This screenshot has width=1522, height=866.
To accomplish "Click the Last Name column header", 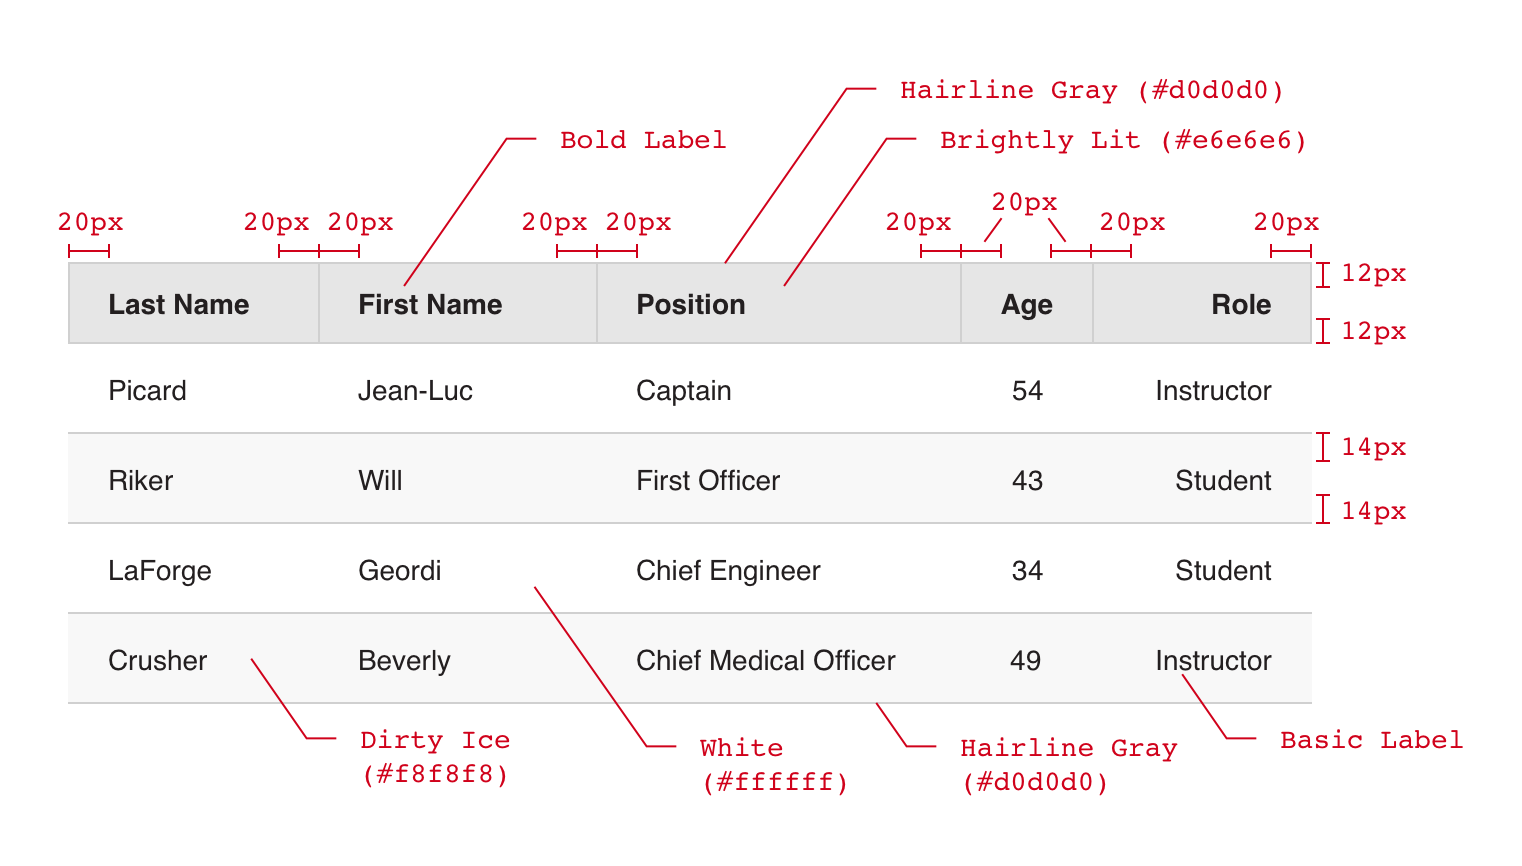I will click(178, 304).
